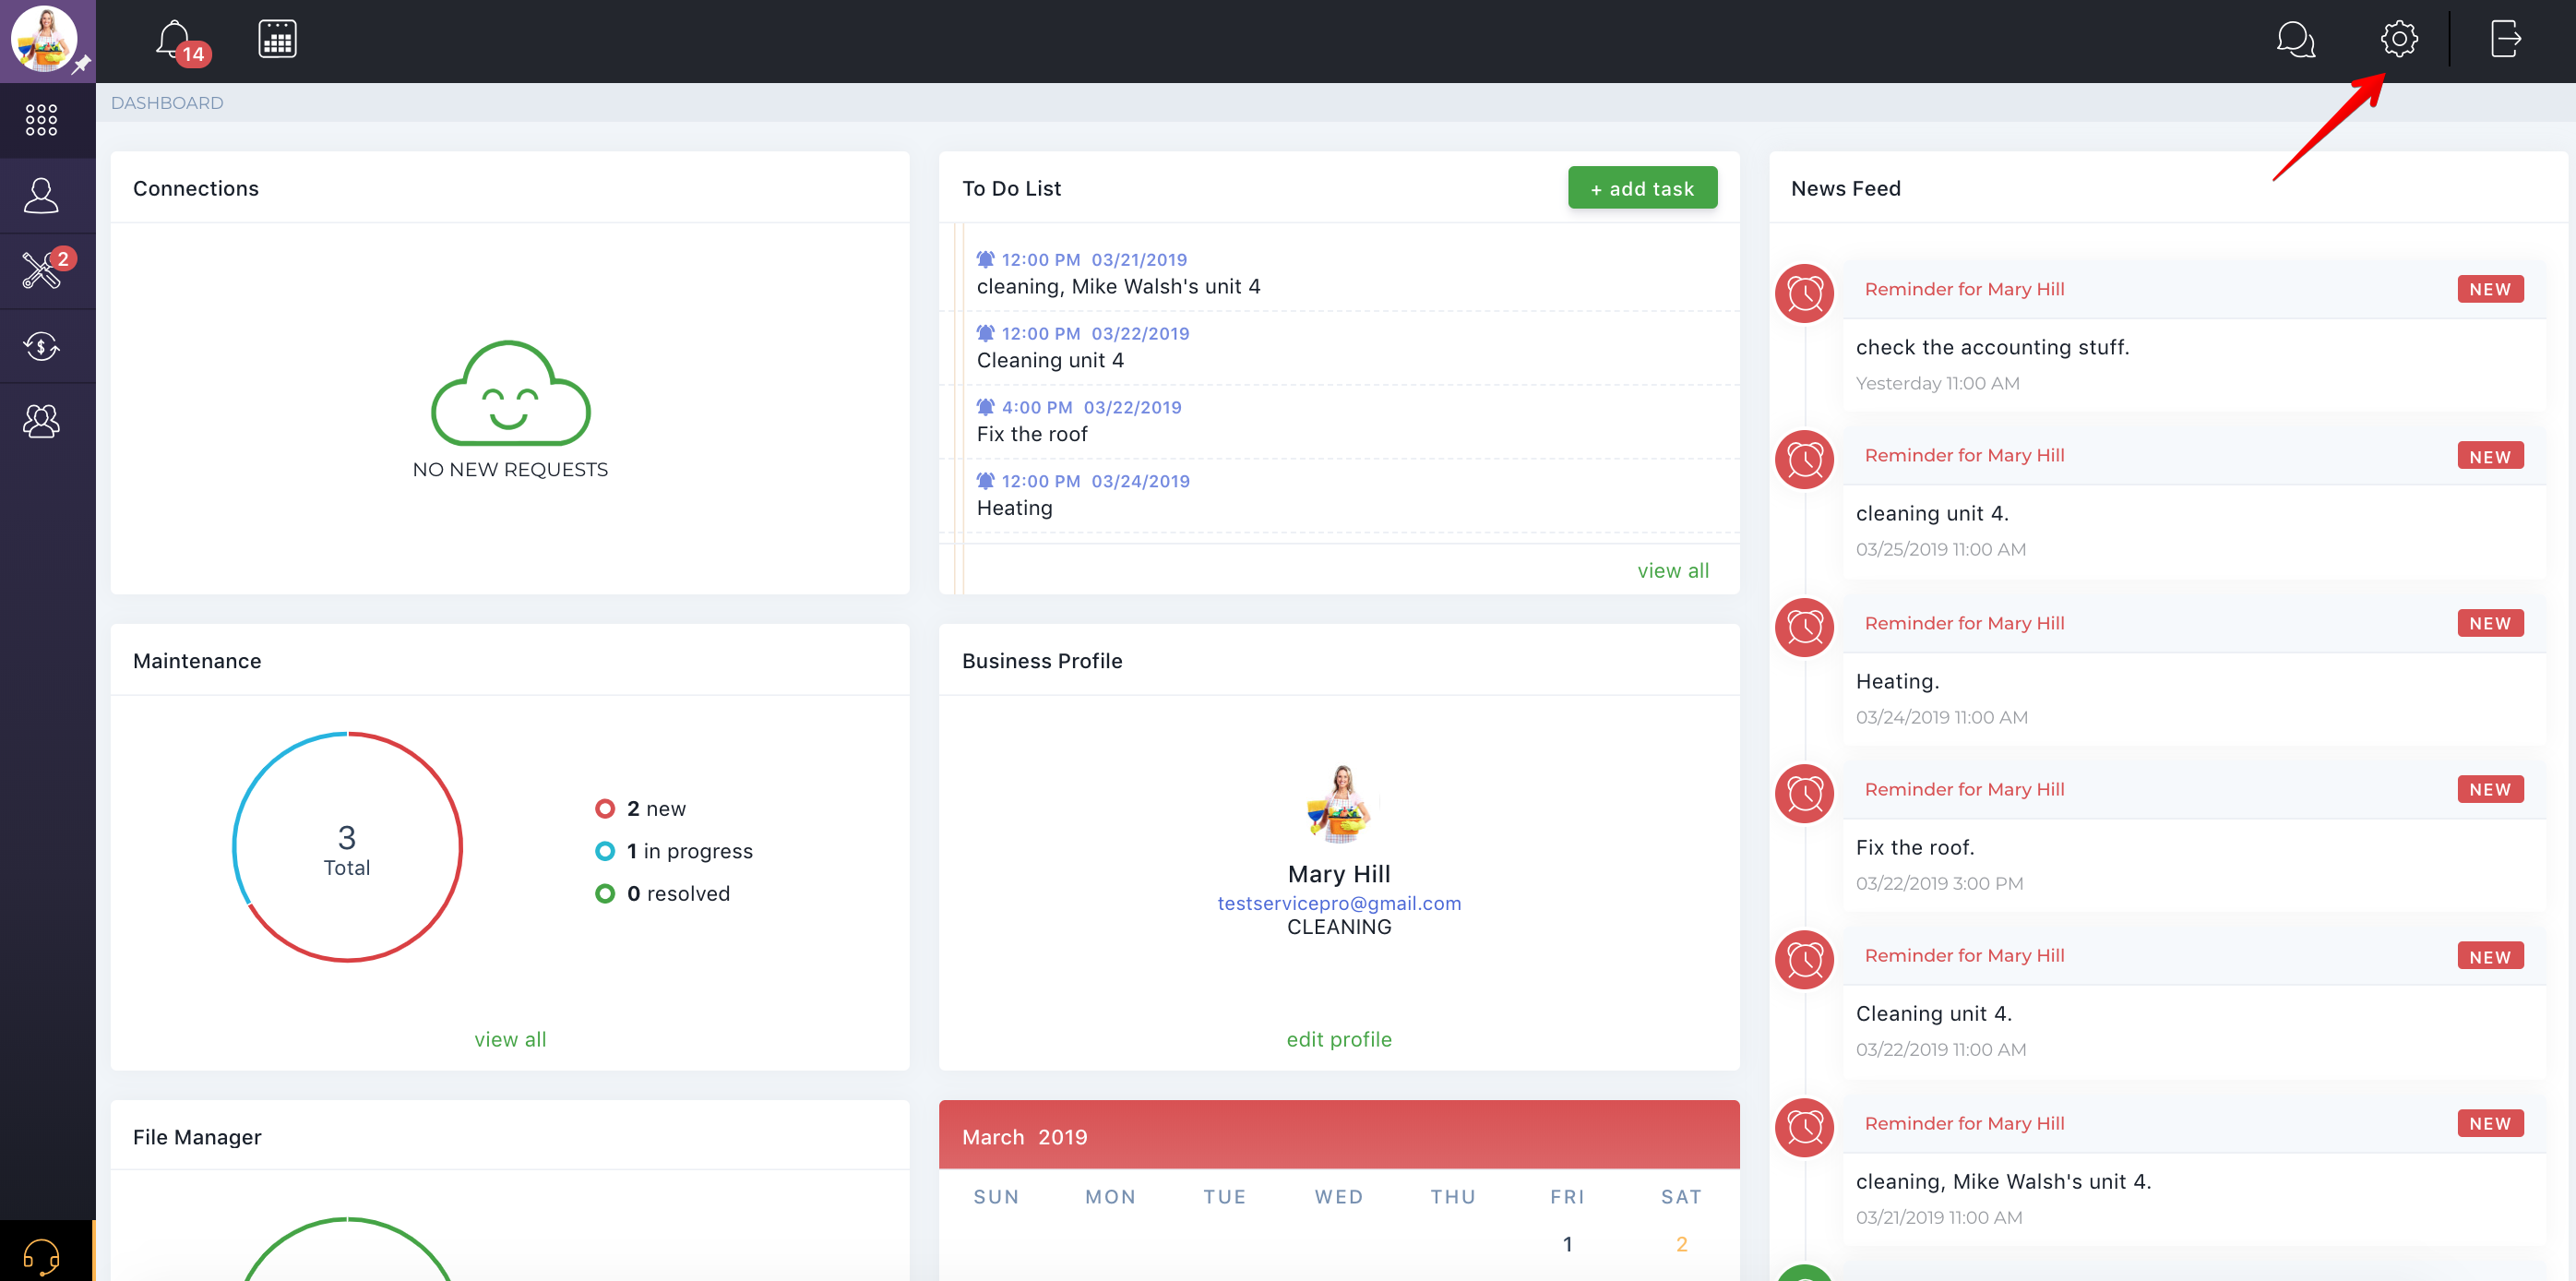The width and height of the screenshot is (2576, 1281).
Task: Click the bell icon beside 12:00 PM 03/21/2019
Action: point(985,259)
